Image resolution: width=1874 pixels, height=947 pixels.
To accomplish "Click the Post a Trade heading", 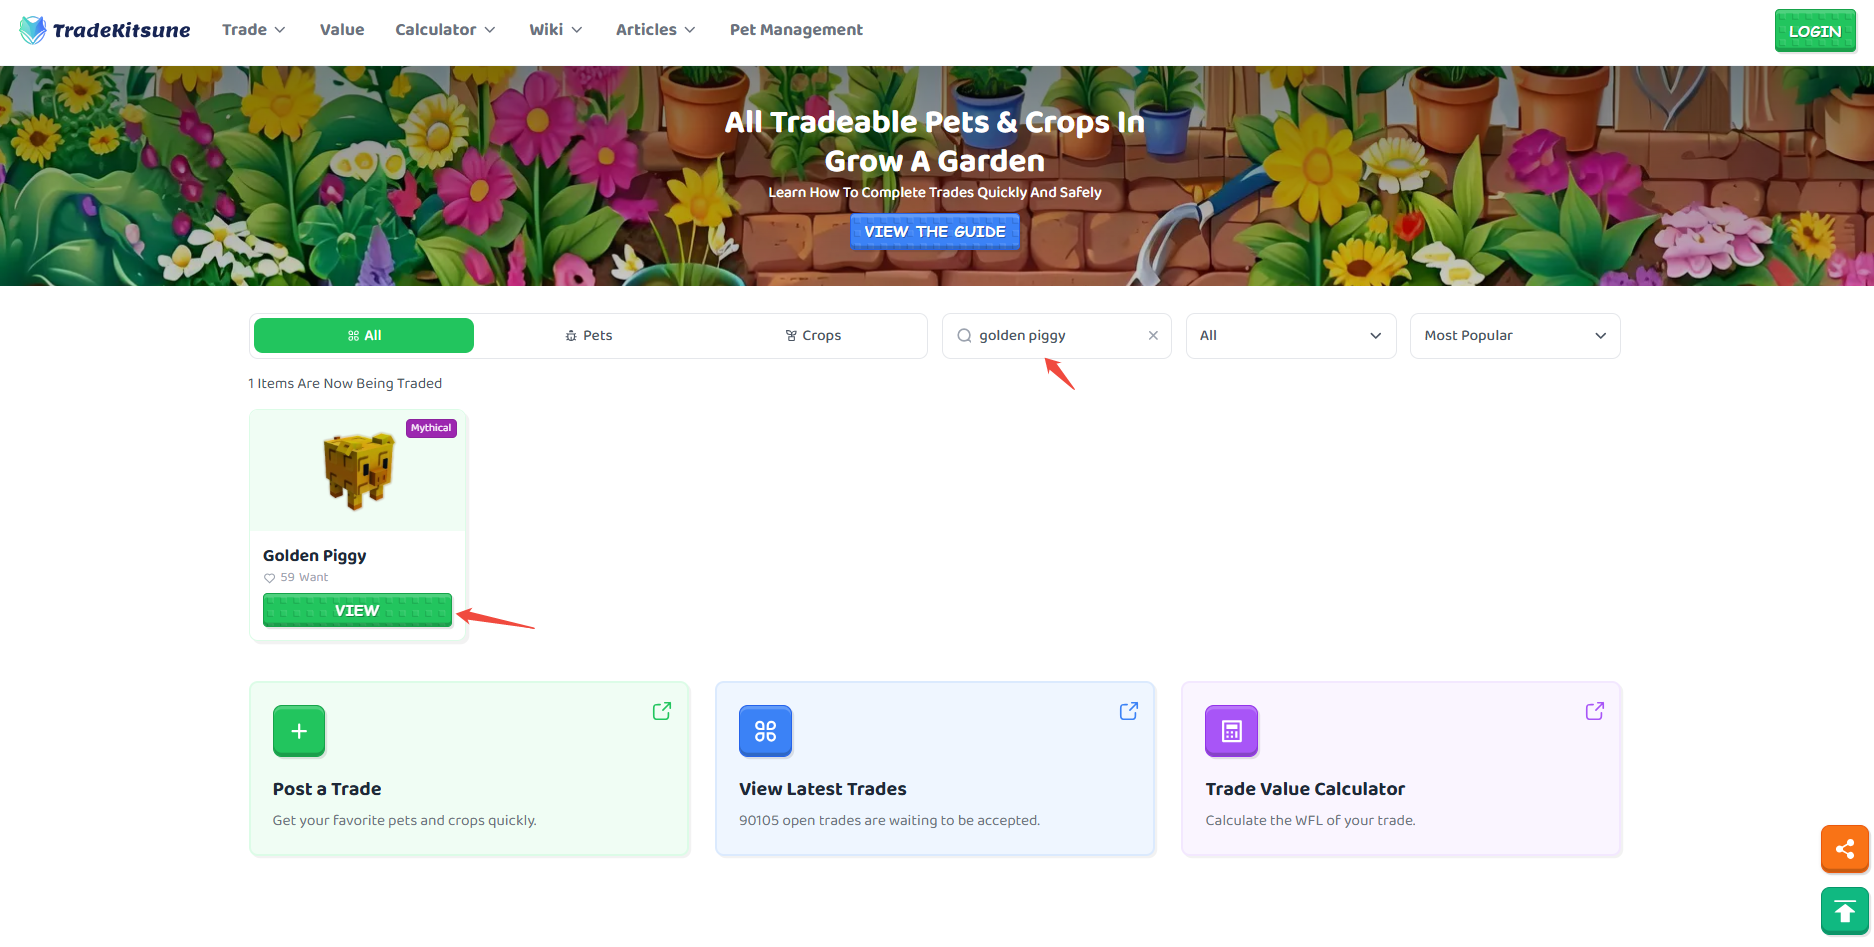I will tap(327, 789).
